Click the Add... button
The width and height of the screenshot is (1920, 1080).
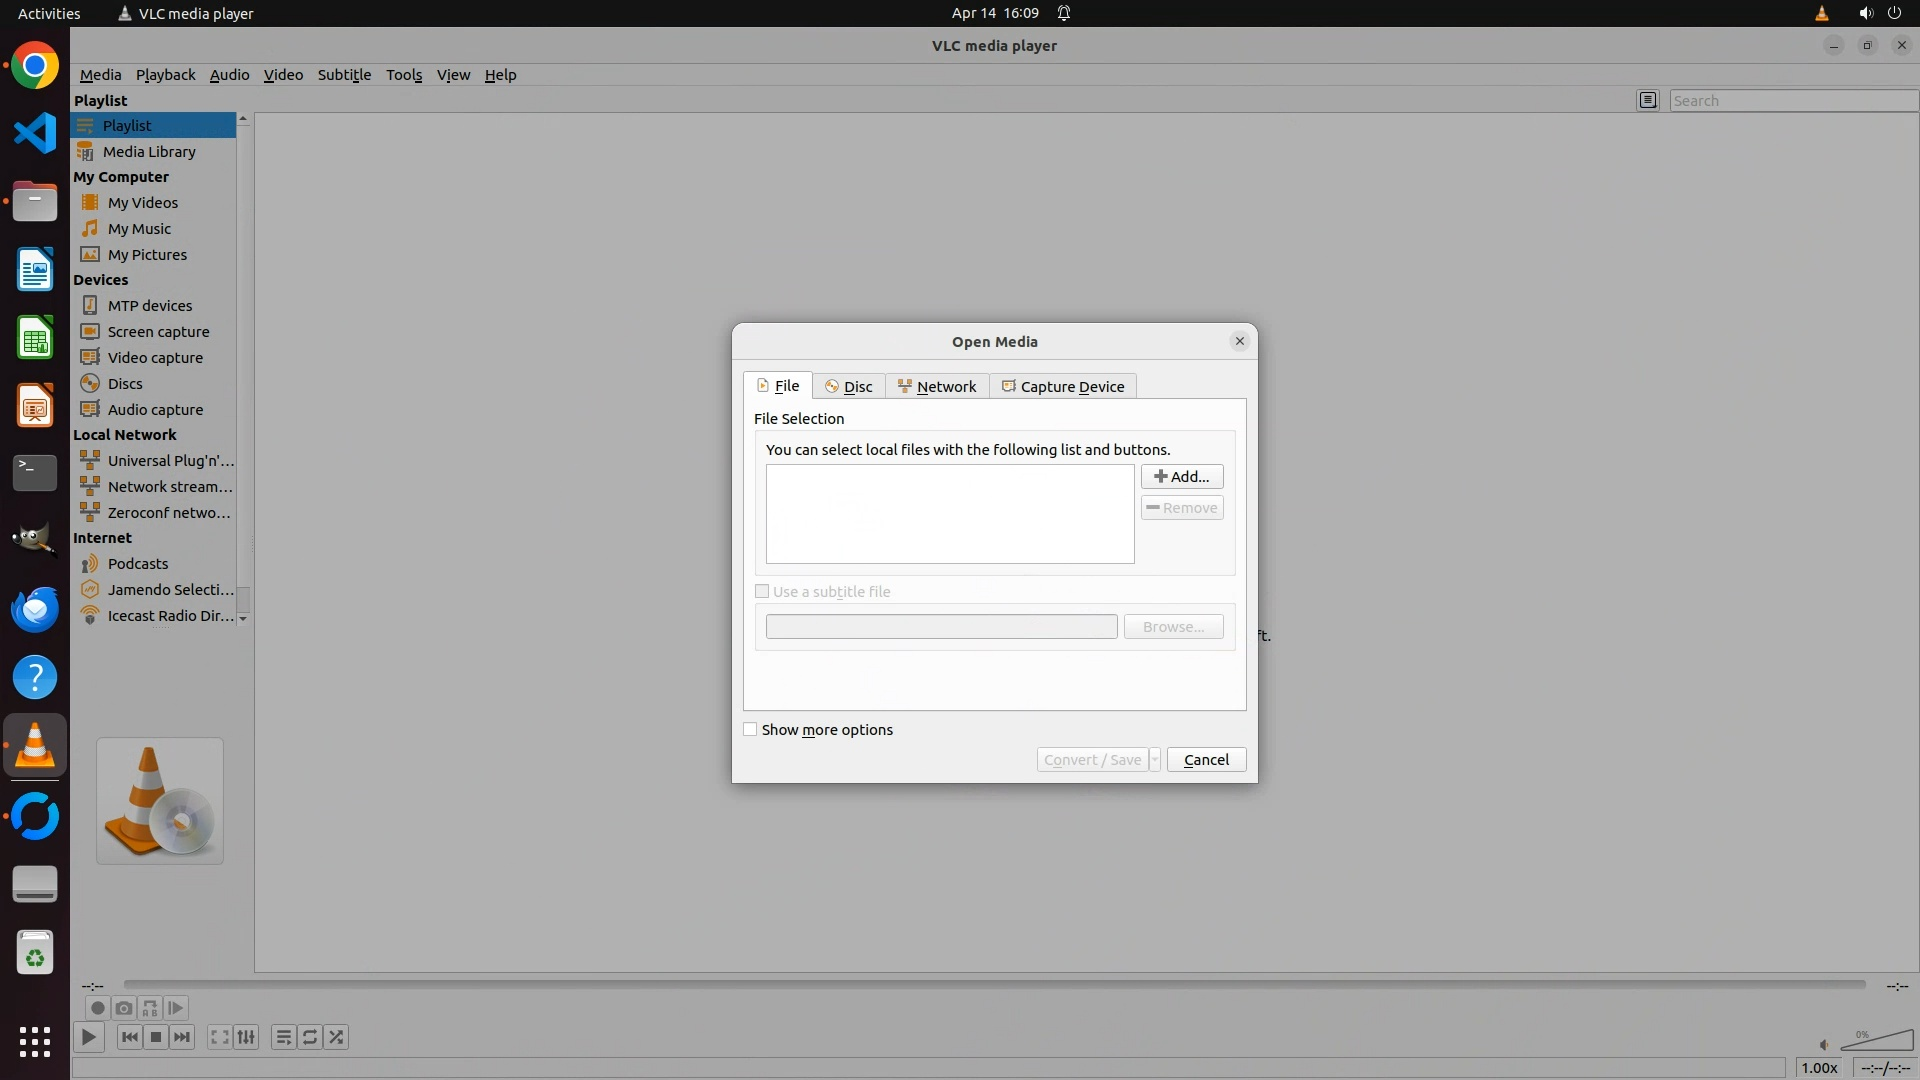click(x=1181, y=477)
